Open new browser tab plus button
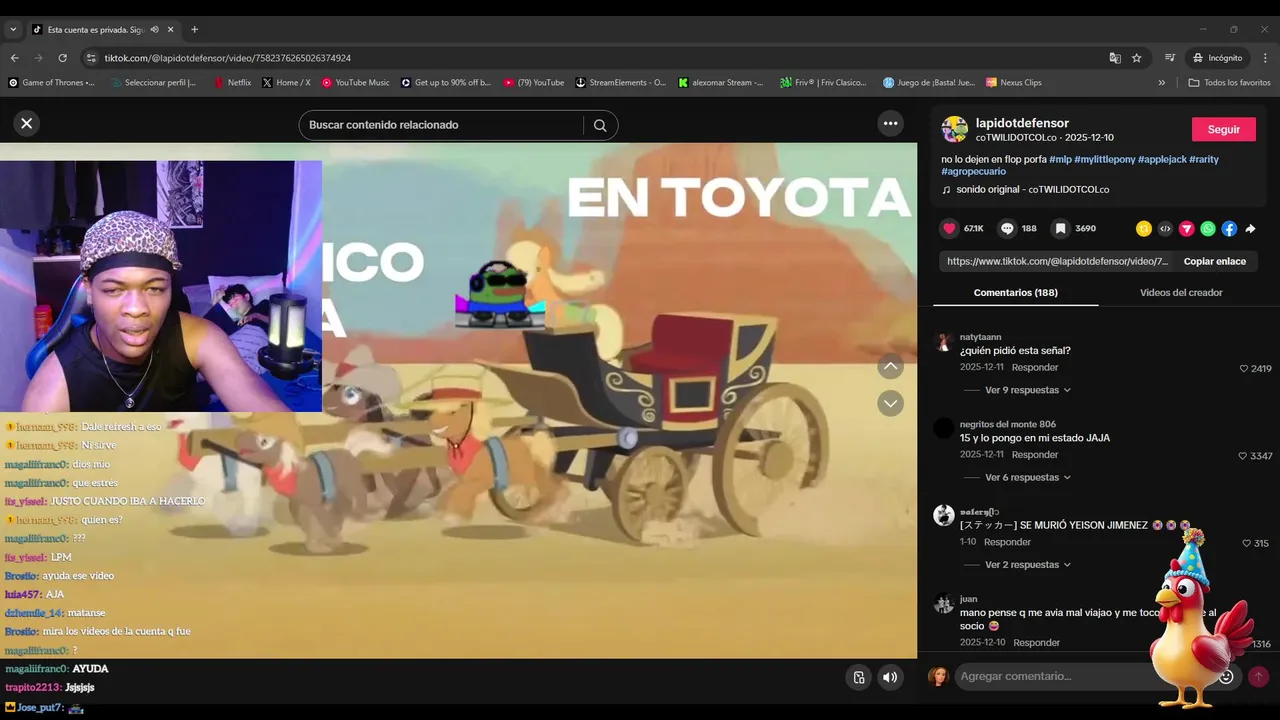 [x=194, y=30]
